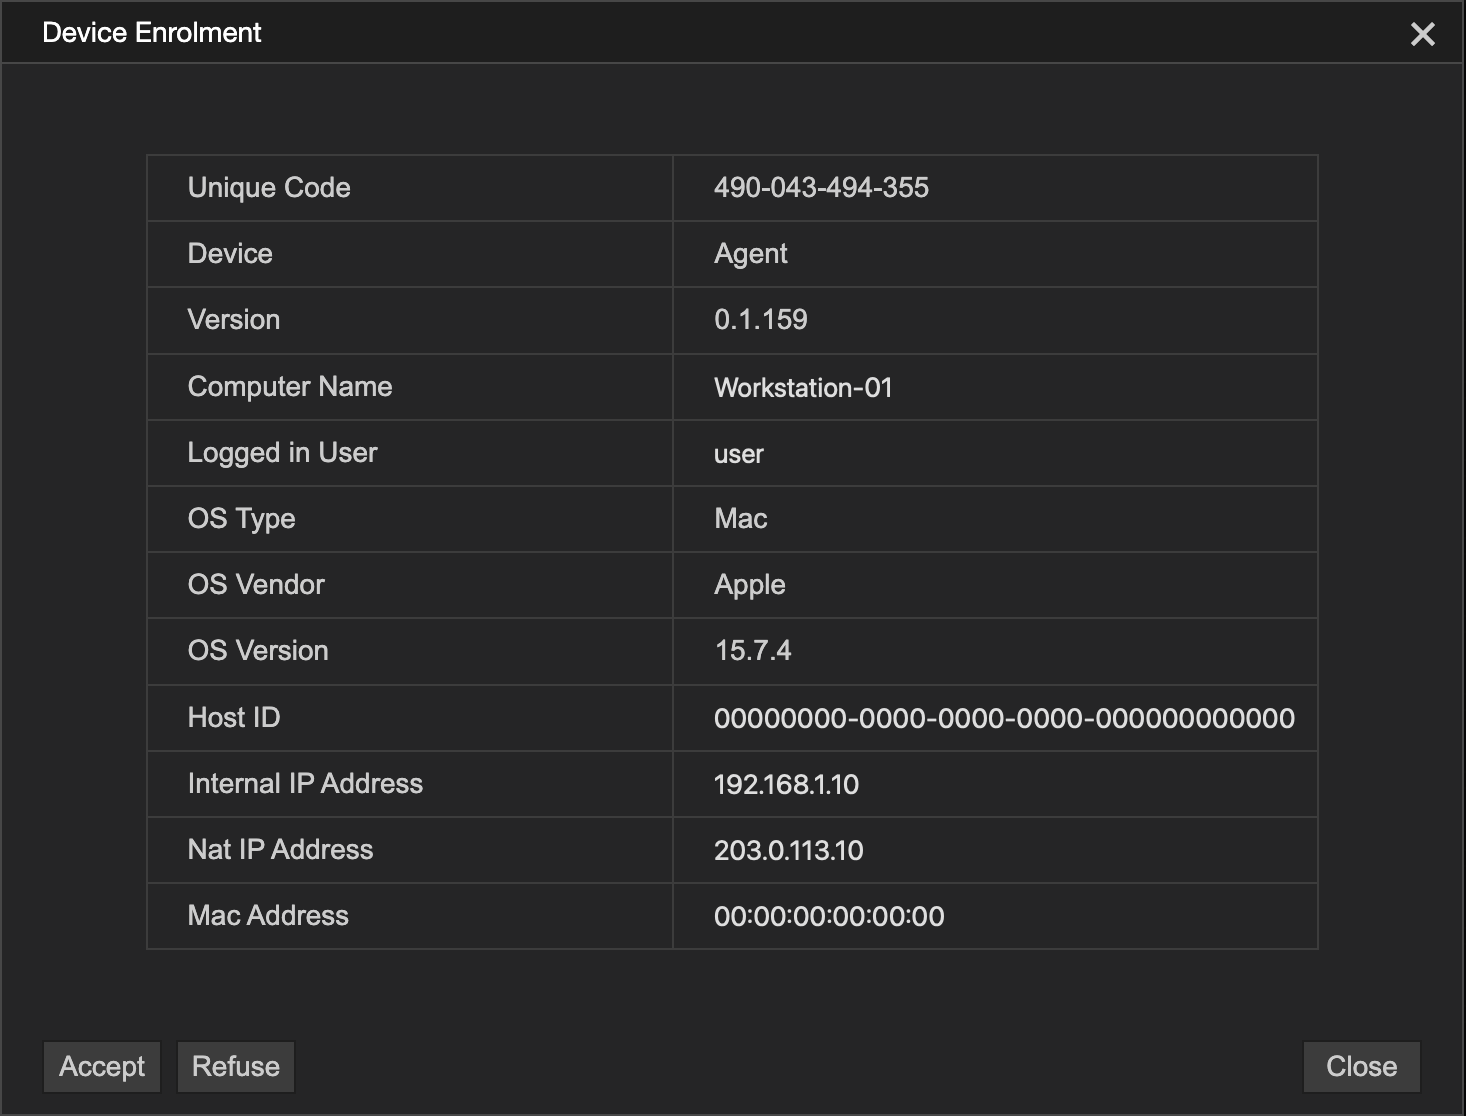This screenshot has width=1466, height=1116.
Task: Click the Unique Code label
Action: pos(269,188)
